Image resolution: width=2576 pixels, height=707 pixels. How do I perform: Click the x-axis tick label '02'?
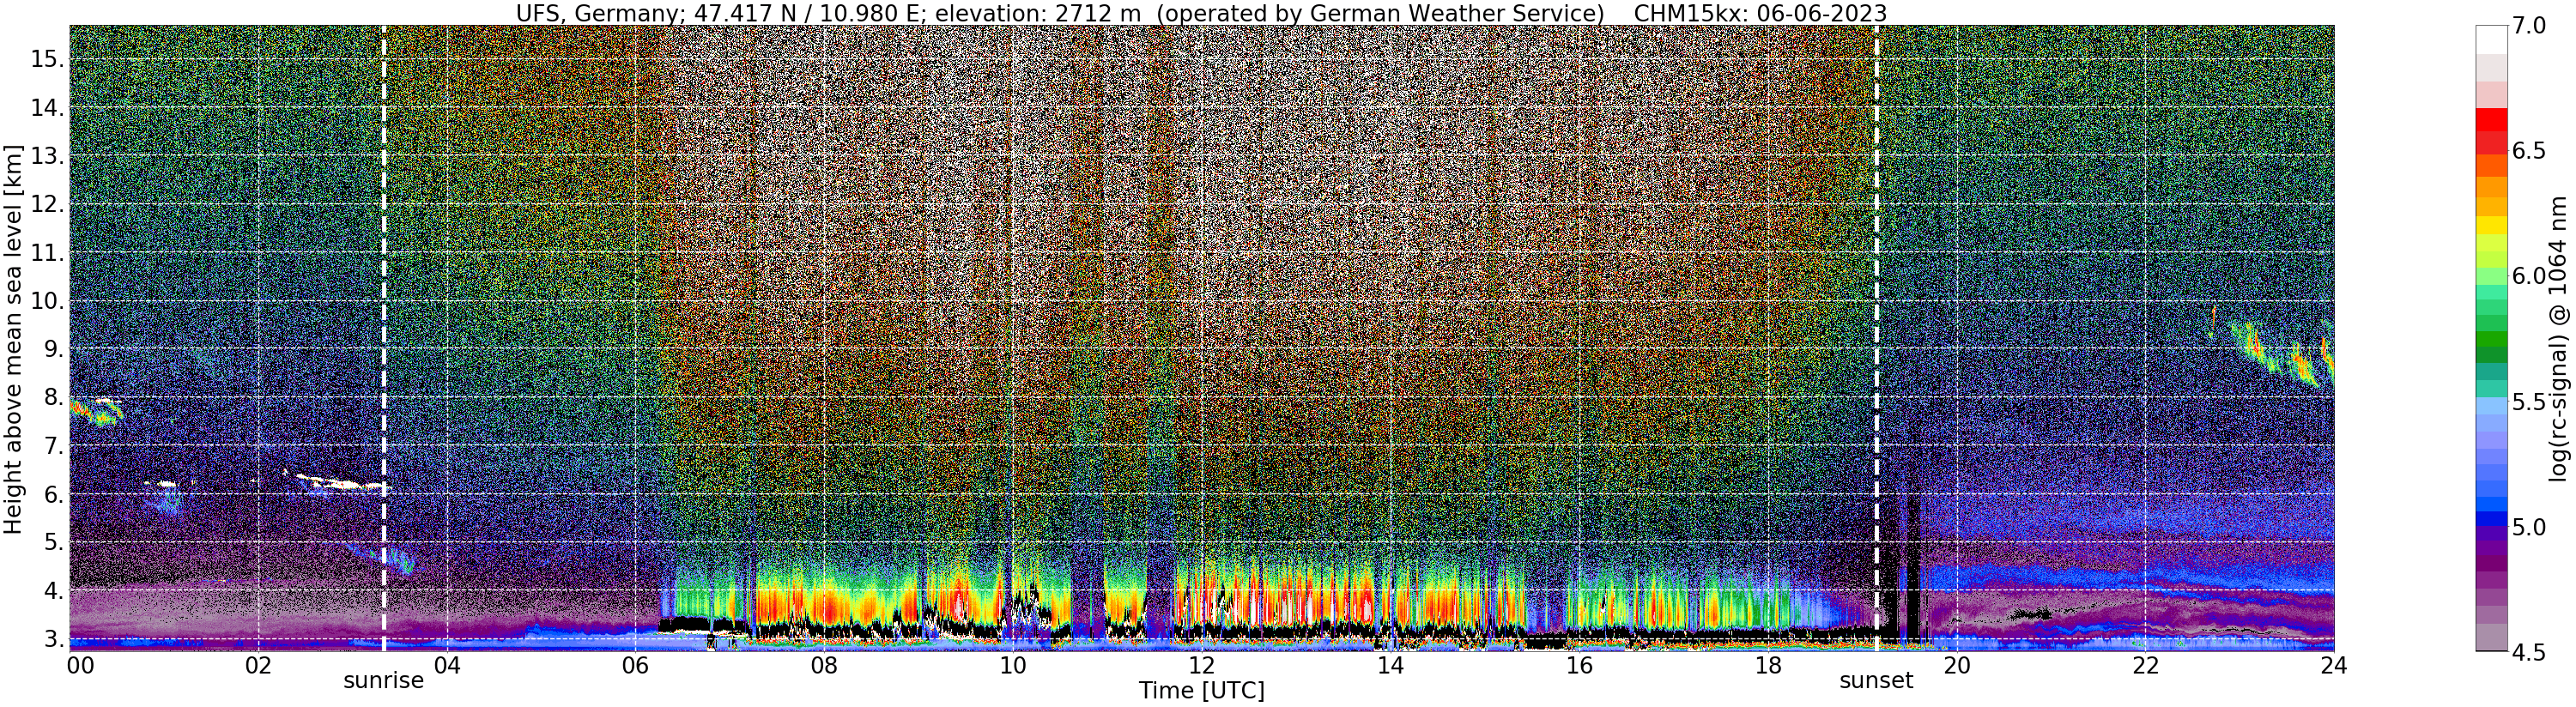point(258,666)
